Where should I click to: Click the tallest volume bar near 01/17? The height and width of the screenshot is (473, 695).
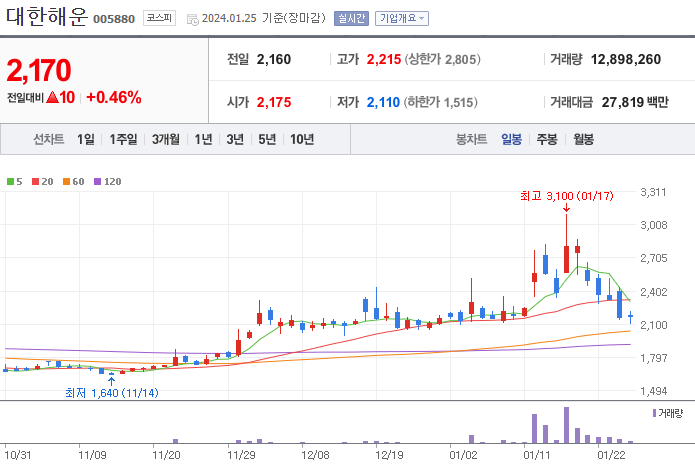coord(566,425)
